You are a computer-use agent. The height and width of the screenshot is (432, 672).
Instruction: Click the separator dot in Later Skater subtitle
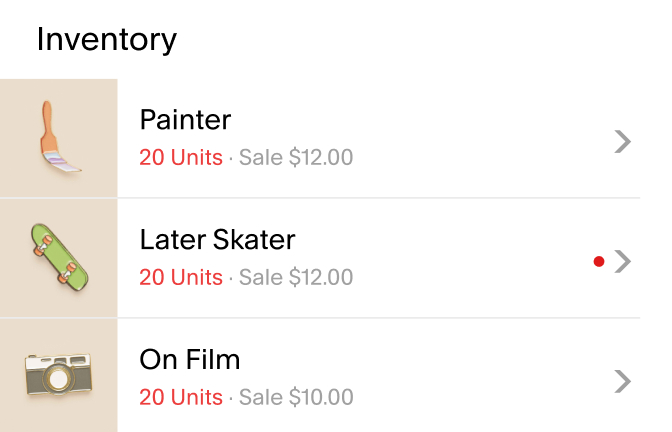[231, 279]
